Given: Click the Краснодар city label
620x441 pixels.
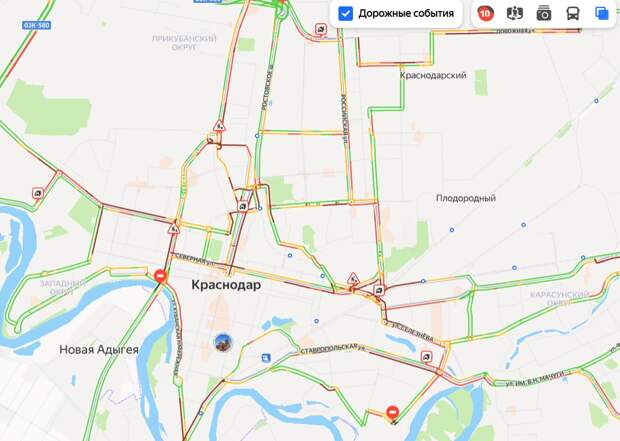Looking at the screenshot, I should click(x=226, y=285).
